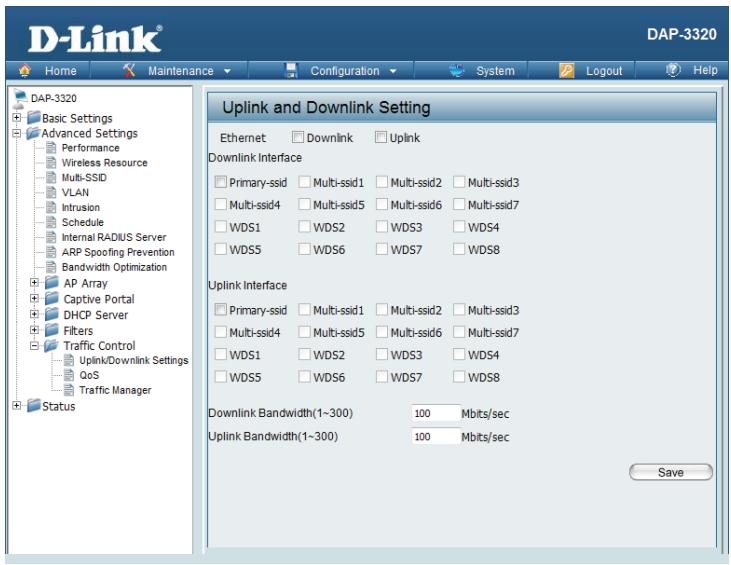Click the AP Array folder icon

click(52, 282)
